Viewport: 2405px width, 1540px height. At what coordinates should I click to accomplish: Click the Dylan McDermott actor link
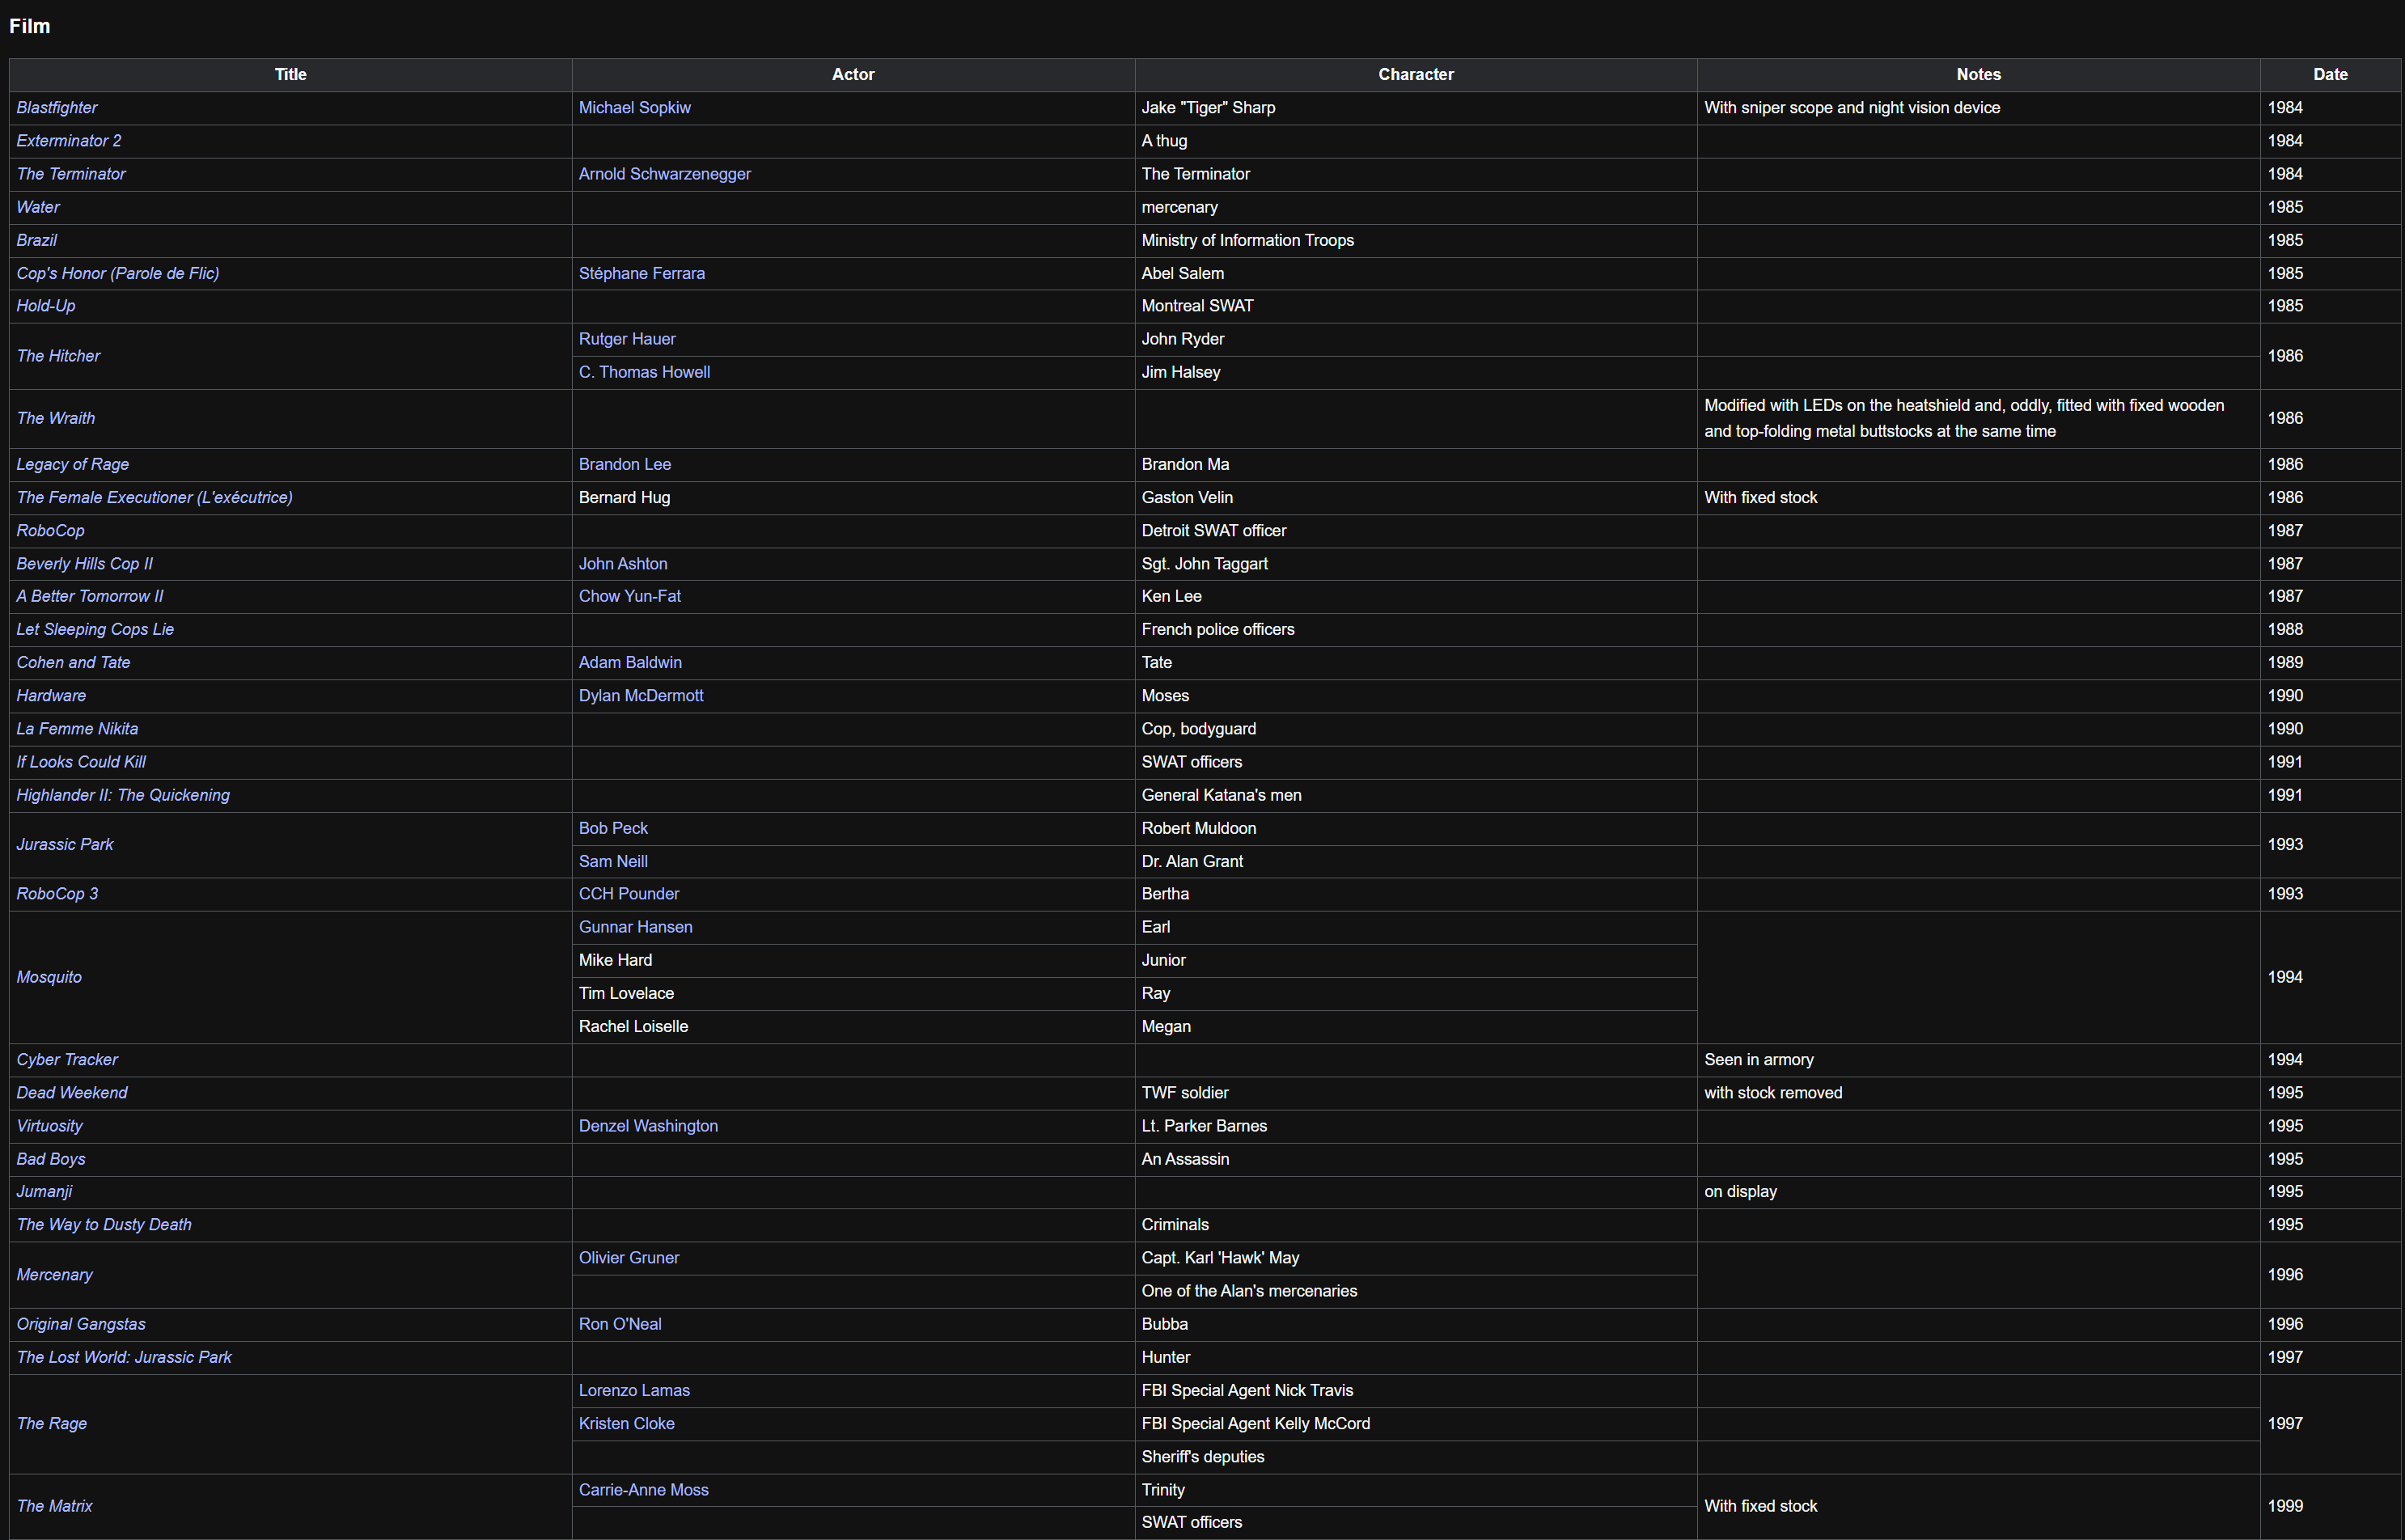pos(641,695)
